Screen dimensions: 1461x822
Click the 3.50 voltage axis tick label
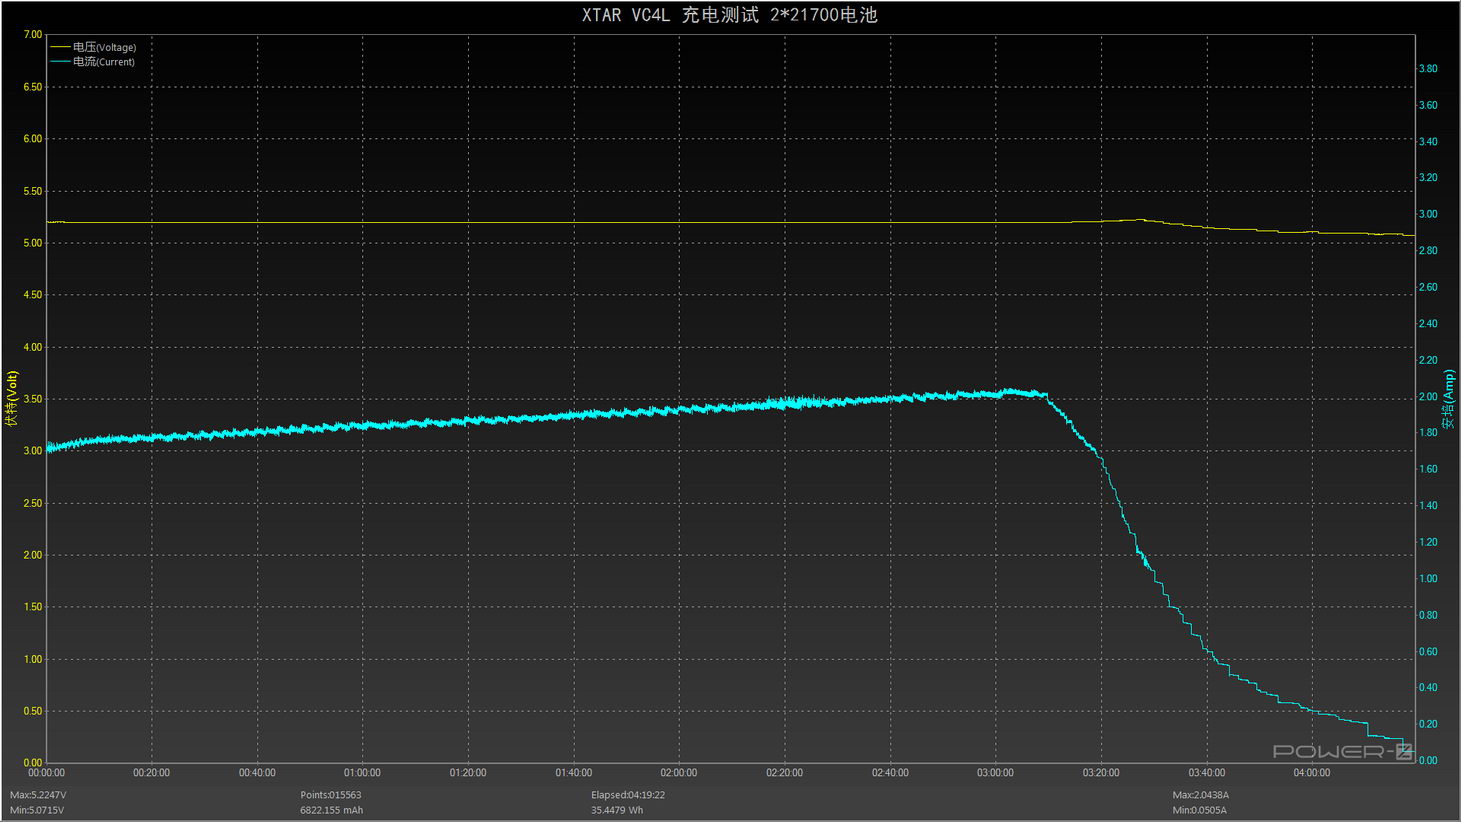(32, 399)
